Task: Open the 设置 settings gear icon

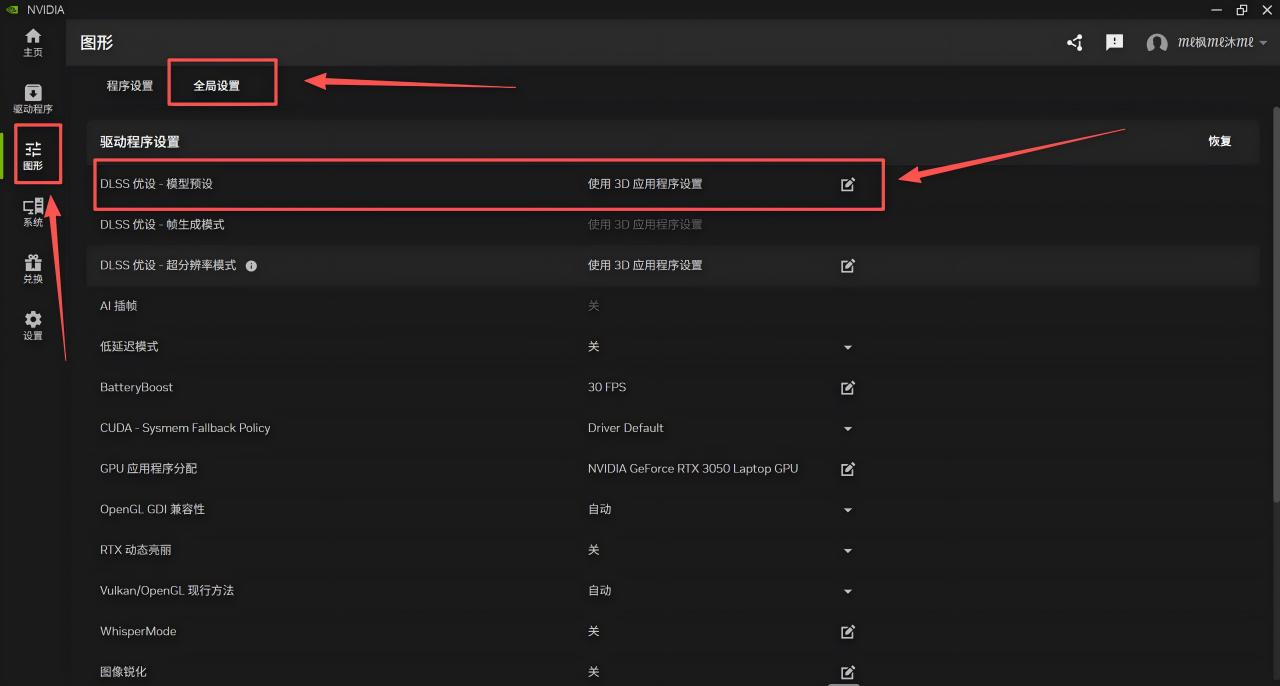Action: (x=33, y=326)
